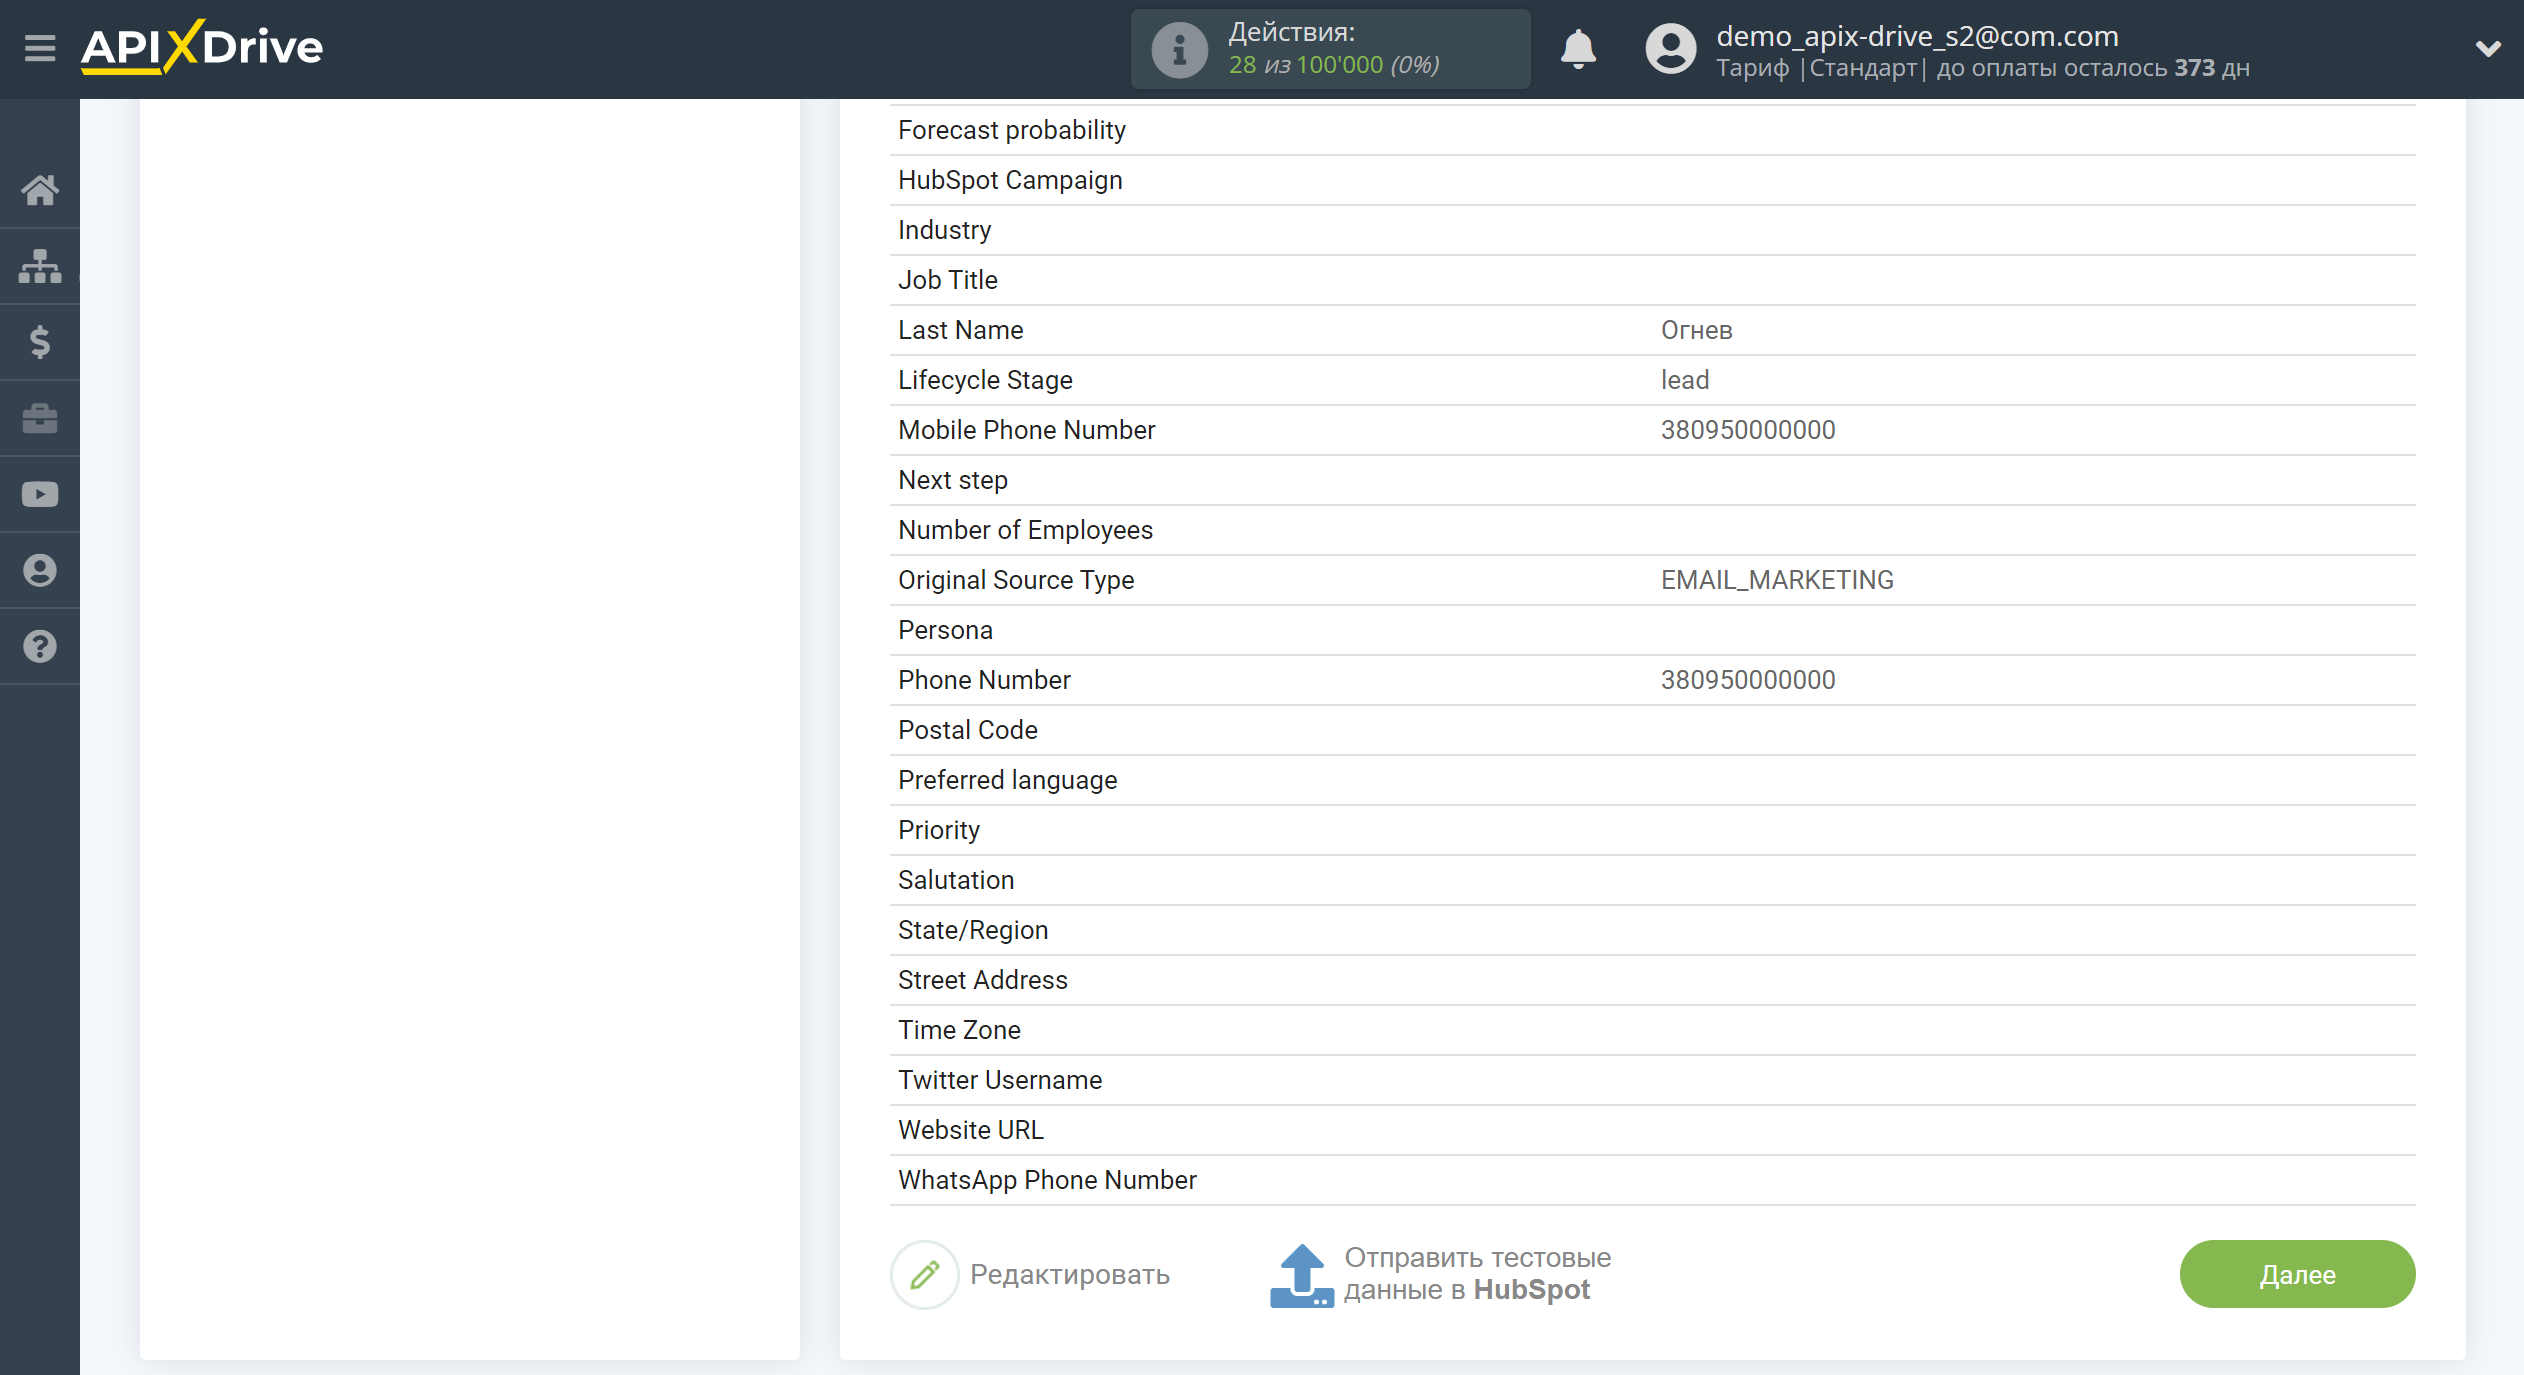Click the Lifecycle Stage label
The width and height of the screenshot is (2524, 1375).
pyautogui.click(x=985, y=380)
